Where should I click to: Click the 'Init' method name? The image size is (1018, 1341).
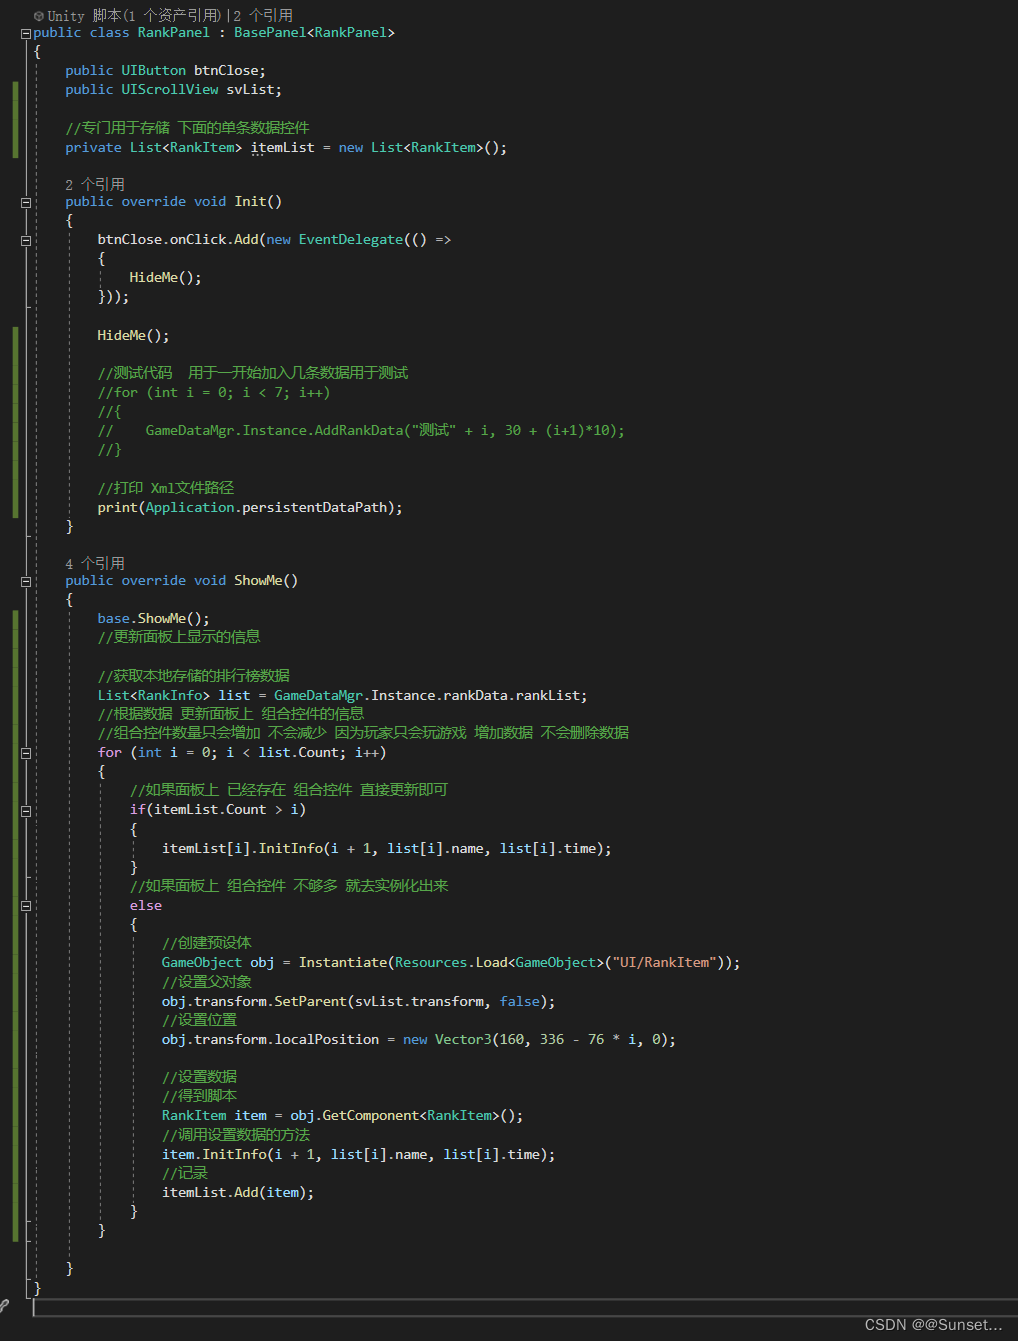click(250, 202)
